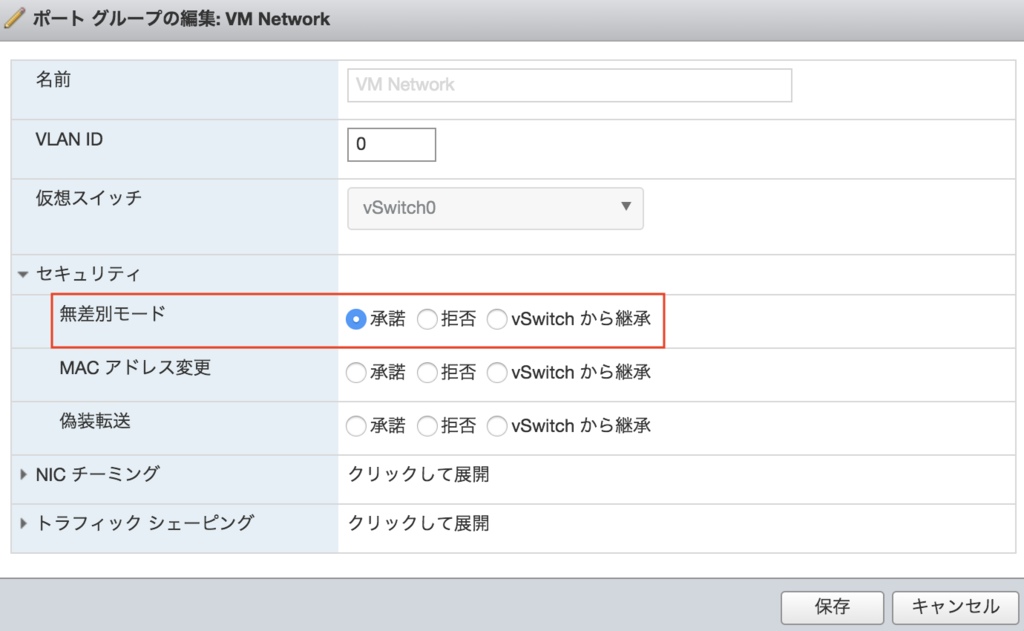Screen dimensions: 1024x631
Task: Click the pencil edit icon in title
Action: [x=14, y=18]
